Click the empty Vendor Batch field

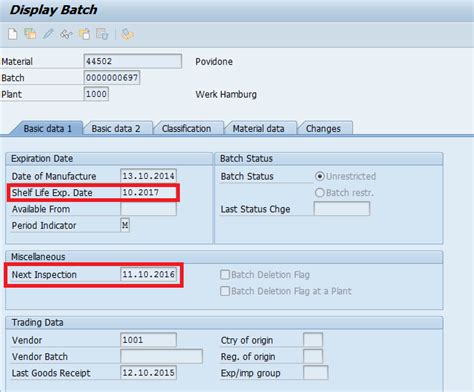(x=161, y=356)
